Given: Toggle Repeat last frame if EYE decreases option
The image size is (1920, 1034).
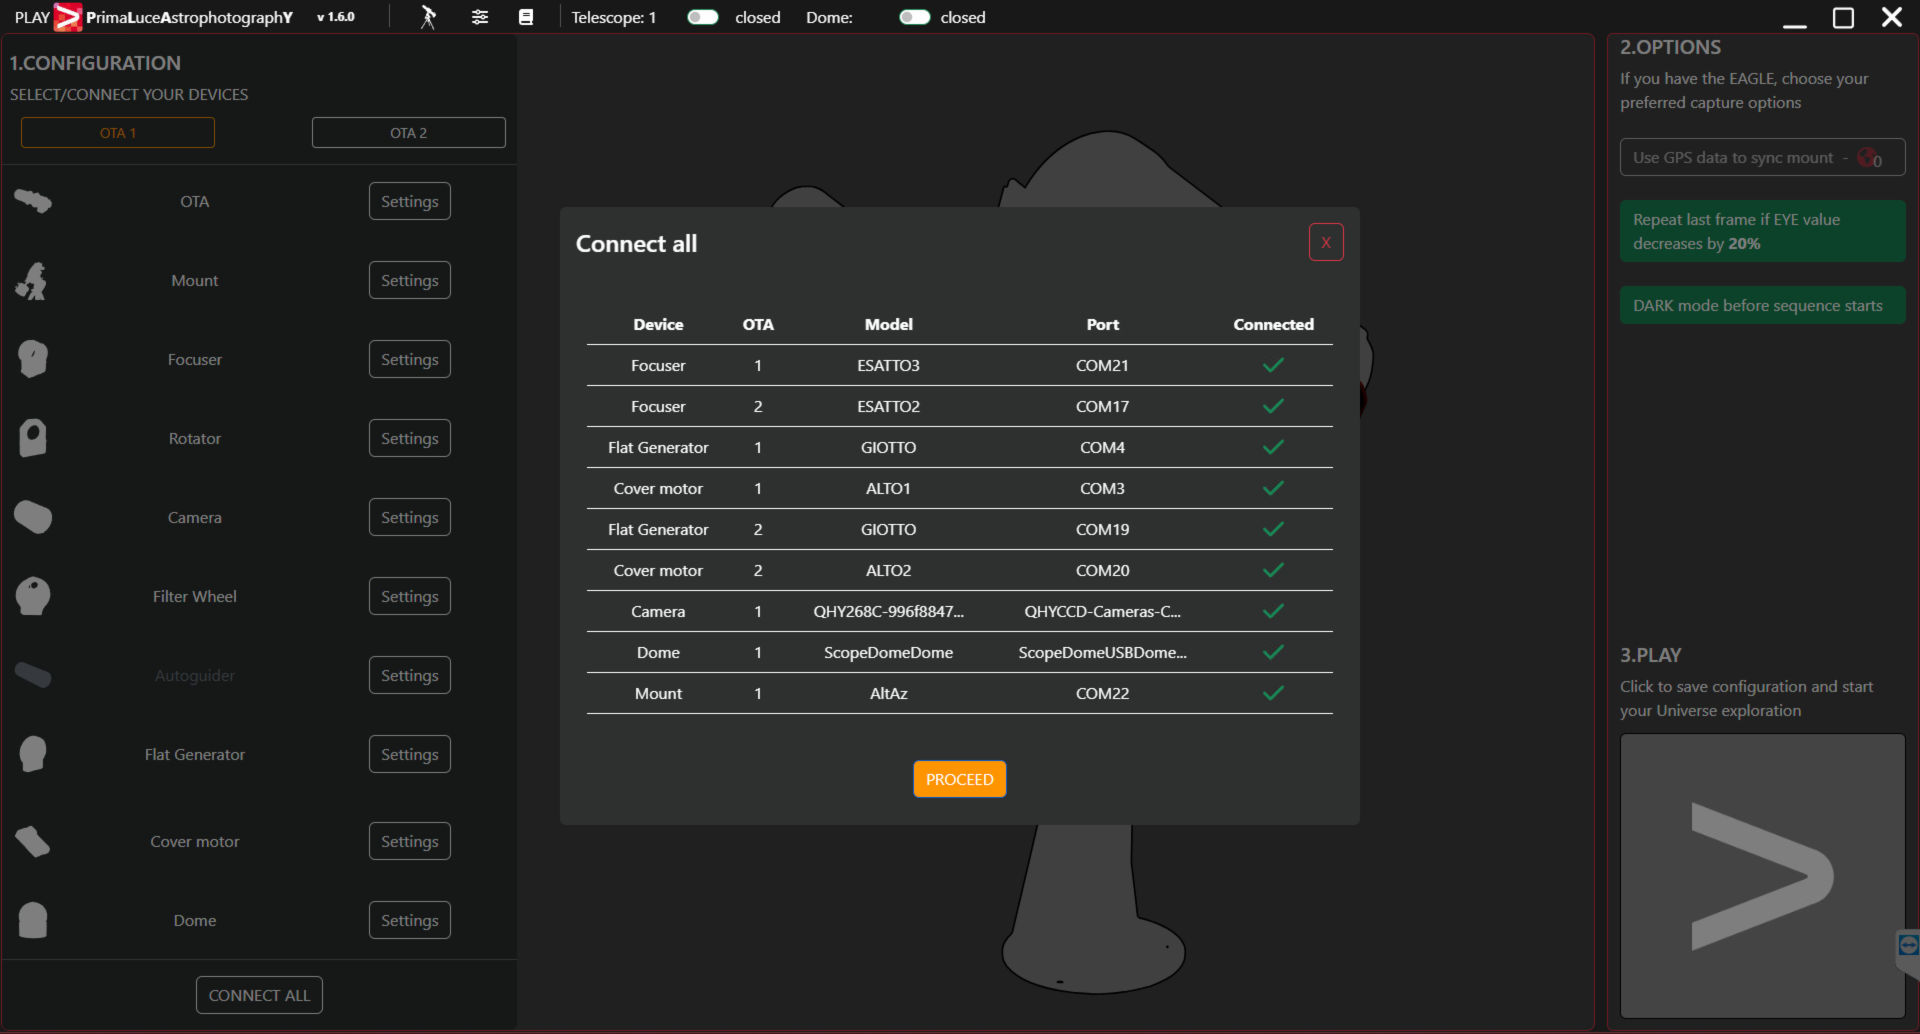Looking at the screenshot, I should click(x=1762, y=231).
